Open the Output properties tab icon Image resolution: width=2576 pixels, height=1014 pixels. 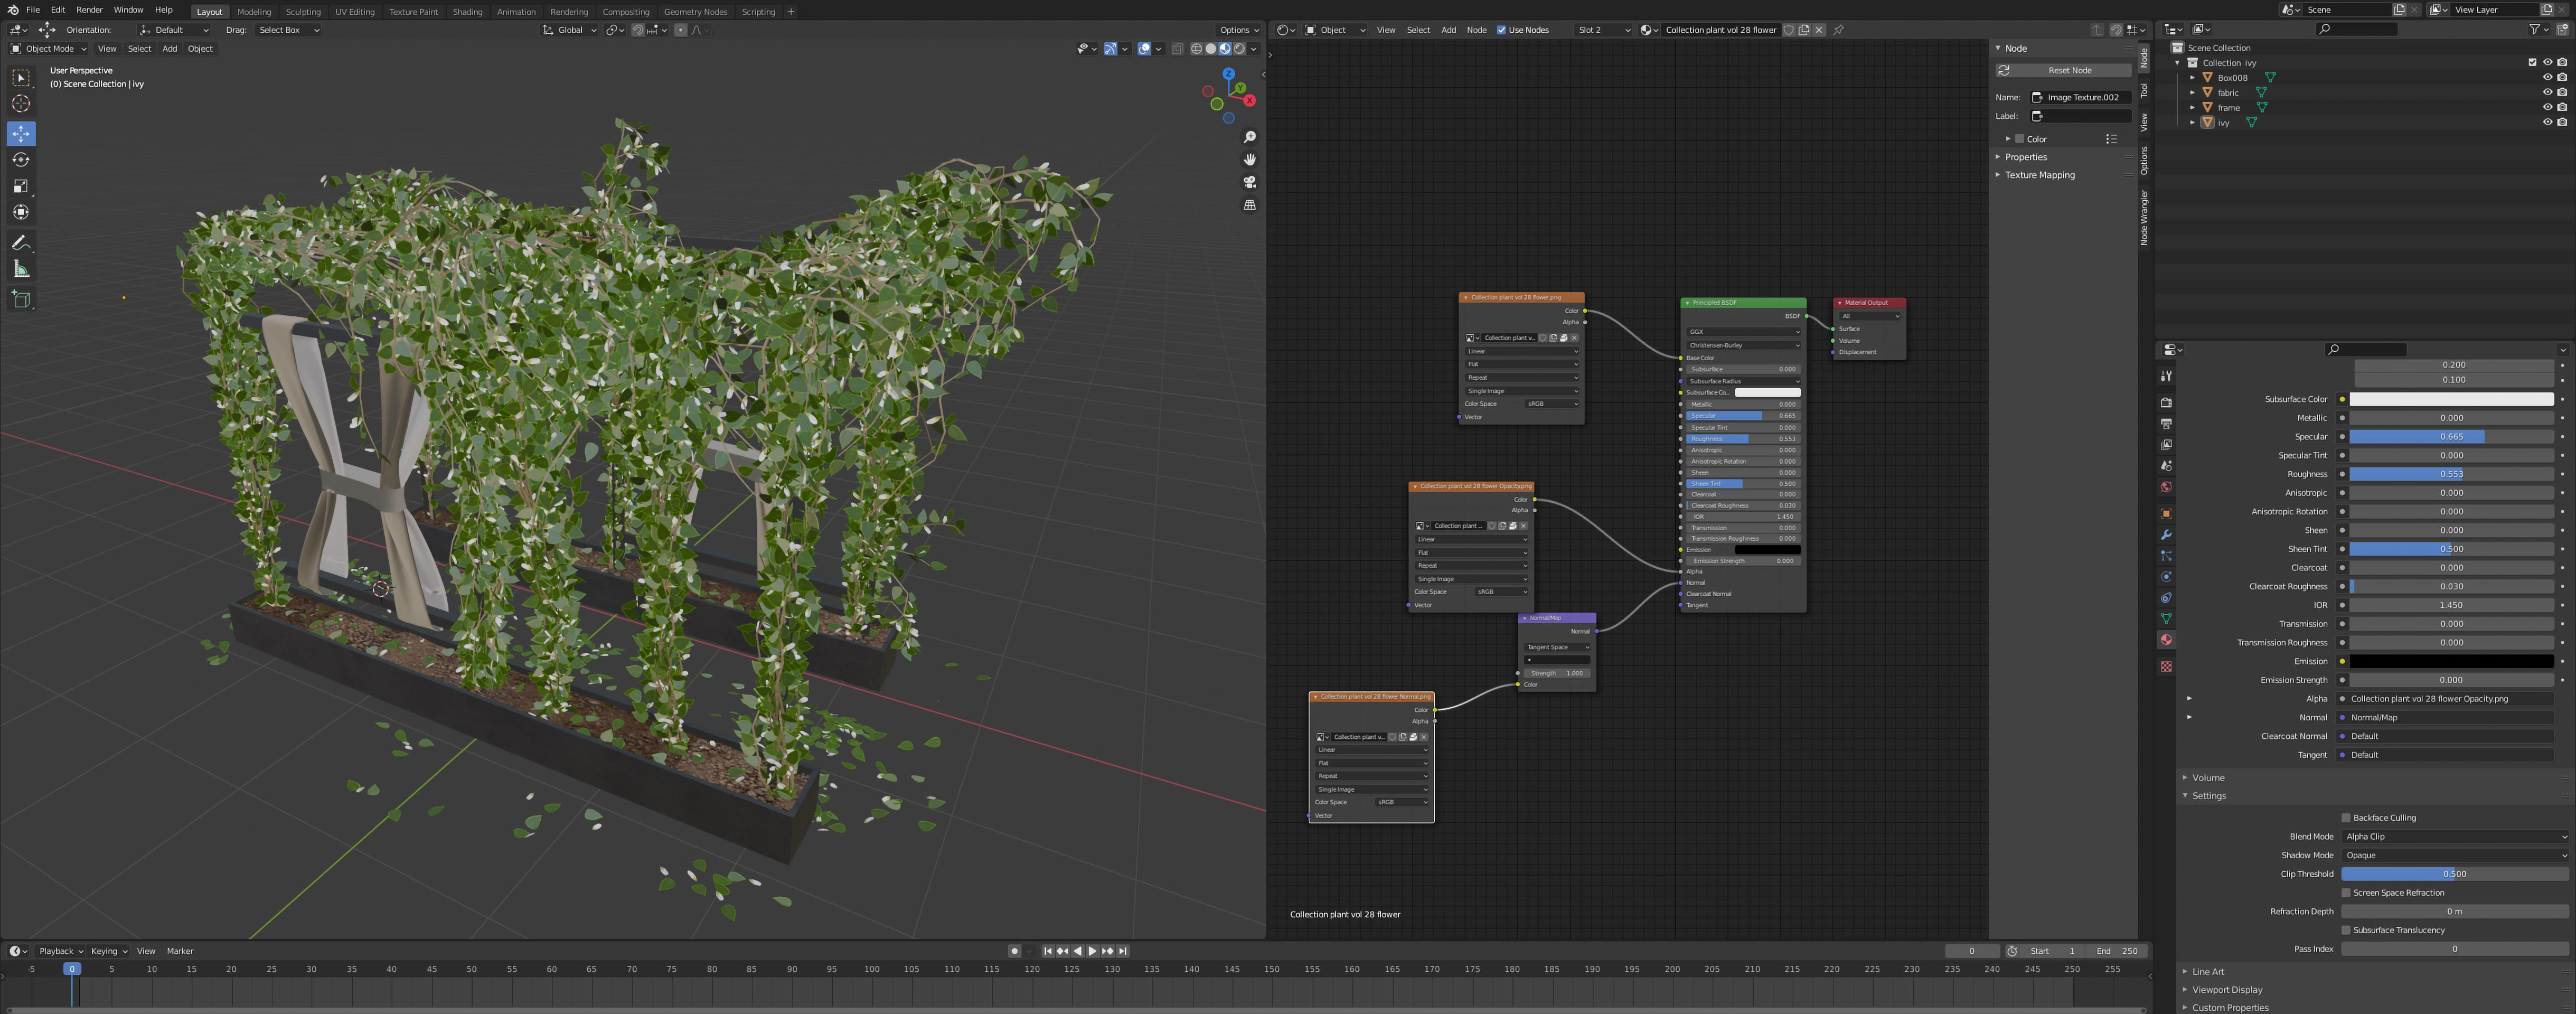[x=2166, y=424]
